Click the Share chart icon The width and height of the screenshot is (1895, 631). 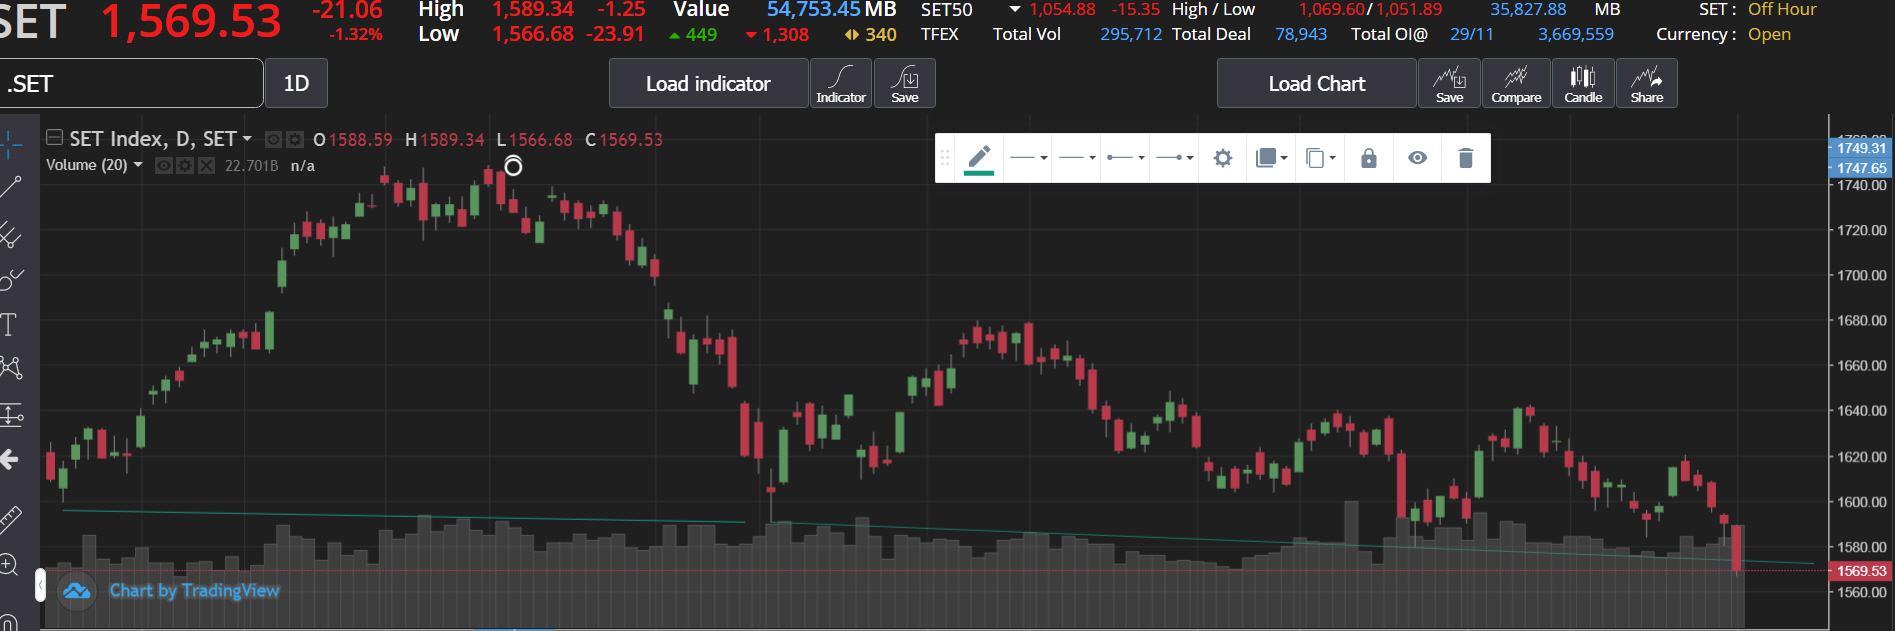(1647, 83)
